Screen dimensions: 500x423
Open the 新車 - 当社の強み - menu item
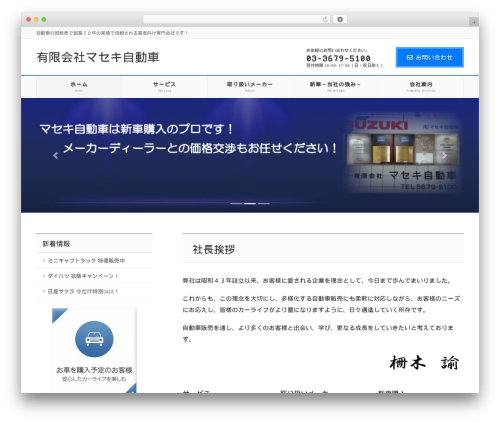tap(335, 87)
